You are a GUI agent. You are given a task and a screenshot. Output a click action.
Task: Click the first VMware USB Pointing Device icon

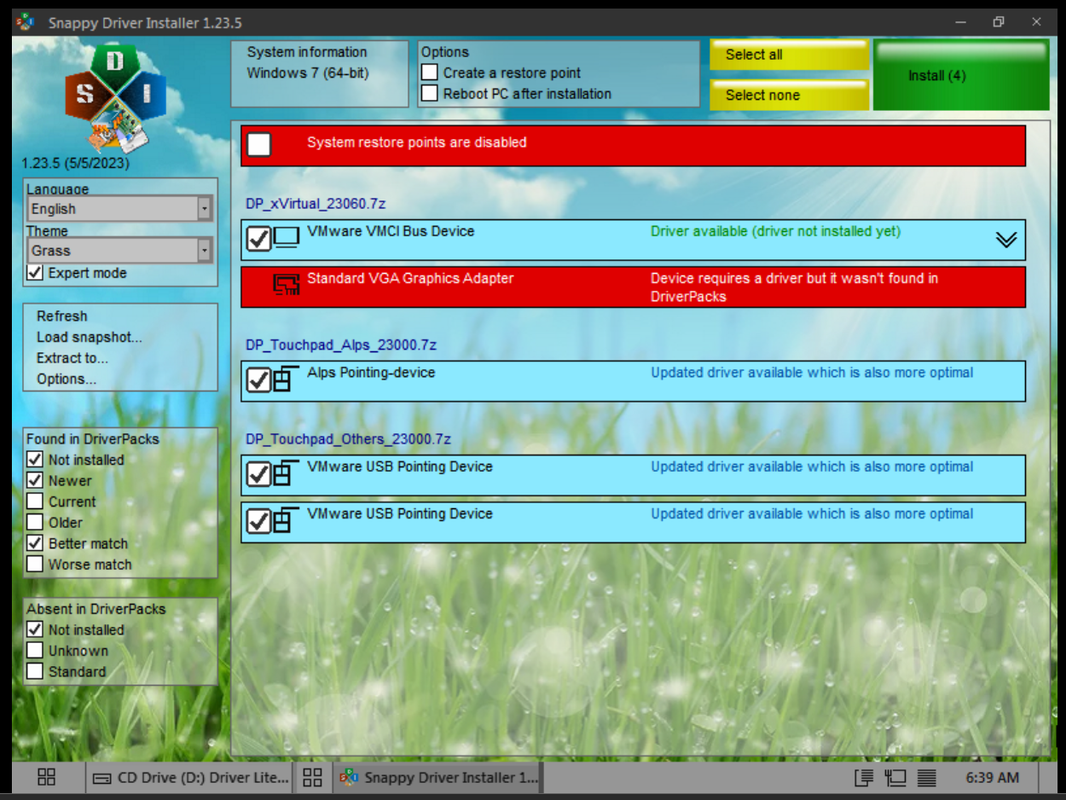(x=286, y=474)
